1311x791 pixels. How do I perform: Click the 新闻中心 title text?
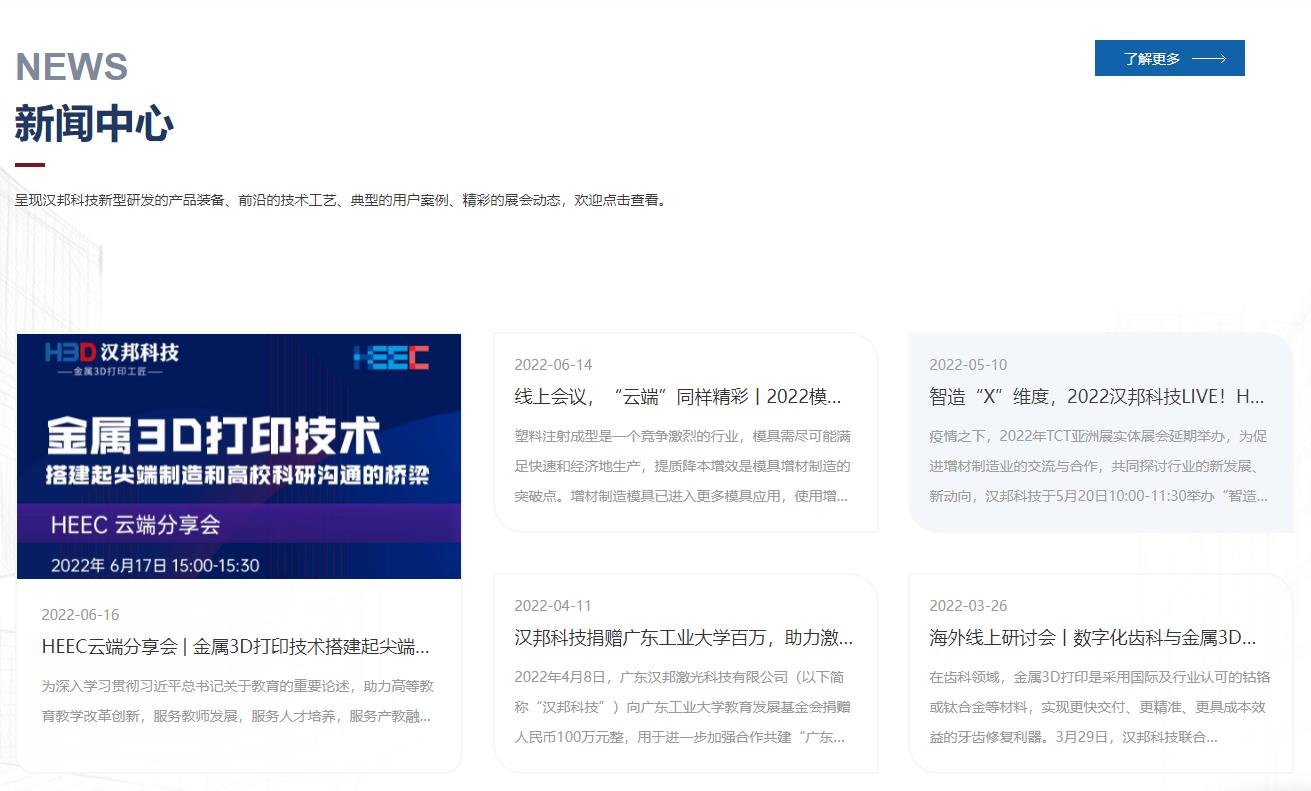coord(92,123)
